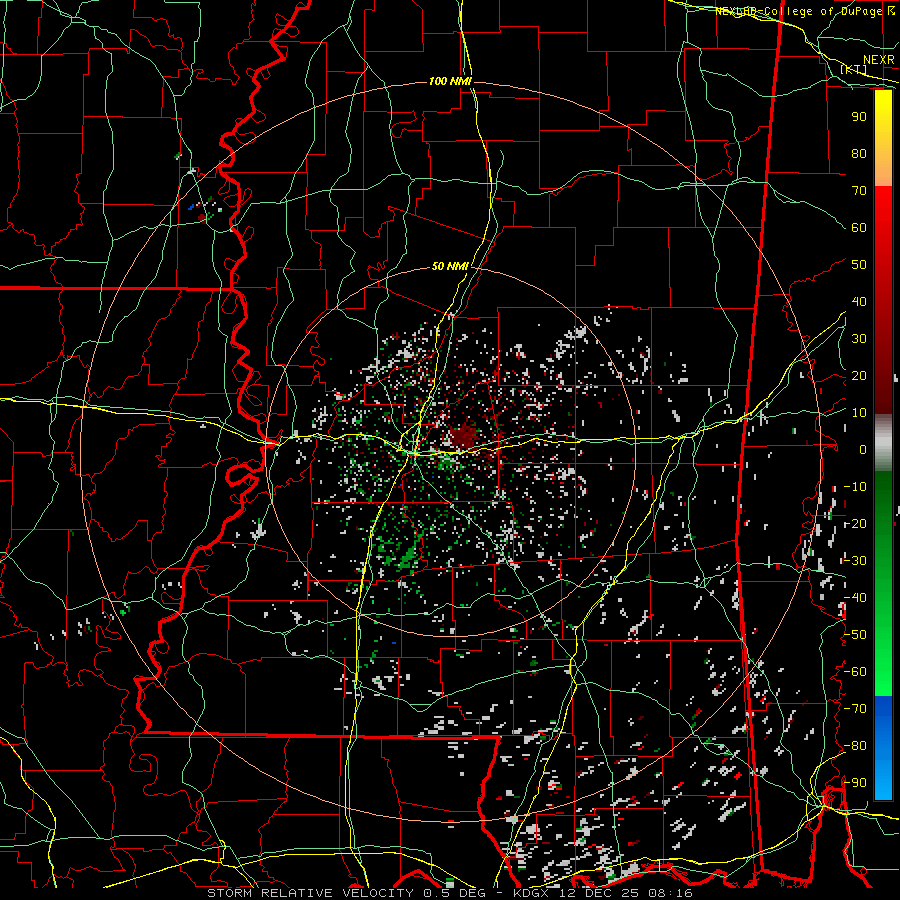Click the 60 knot scale label

tap(859, 227)
